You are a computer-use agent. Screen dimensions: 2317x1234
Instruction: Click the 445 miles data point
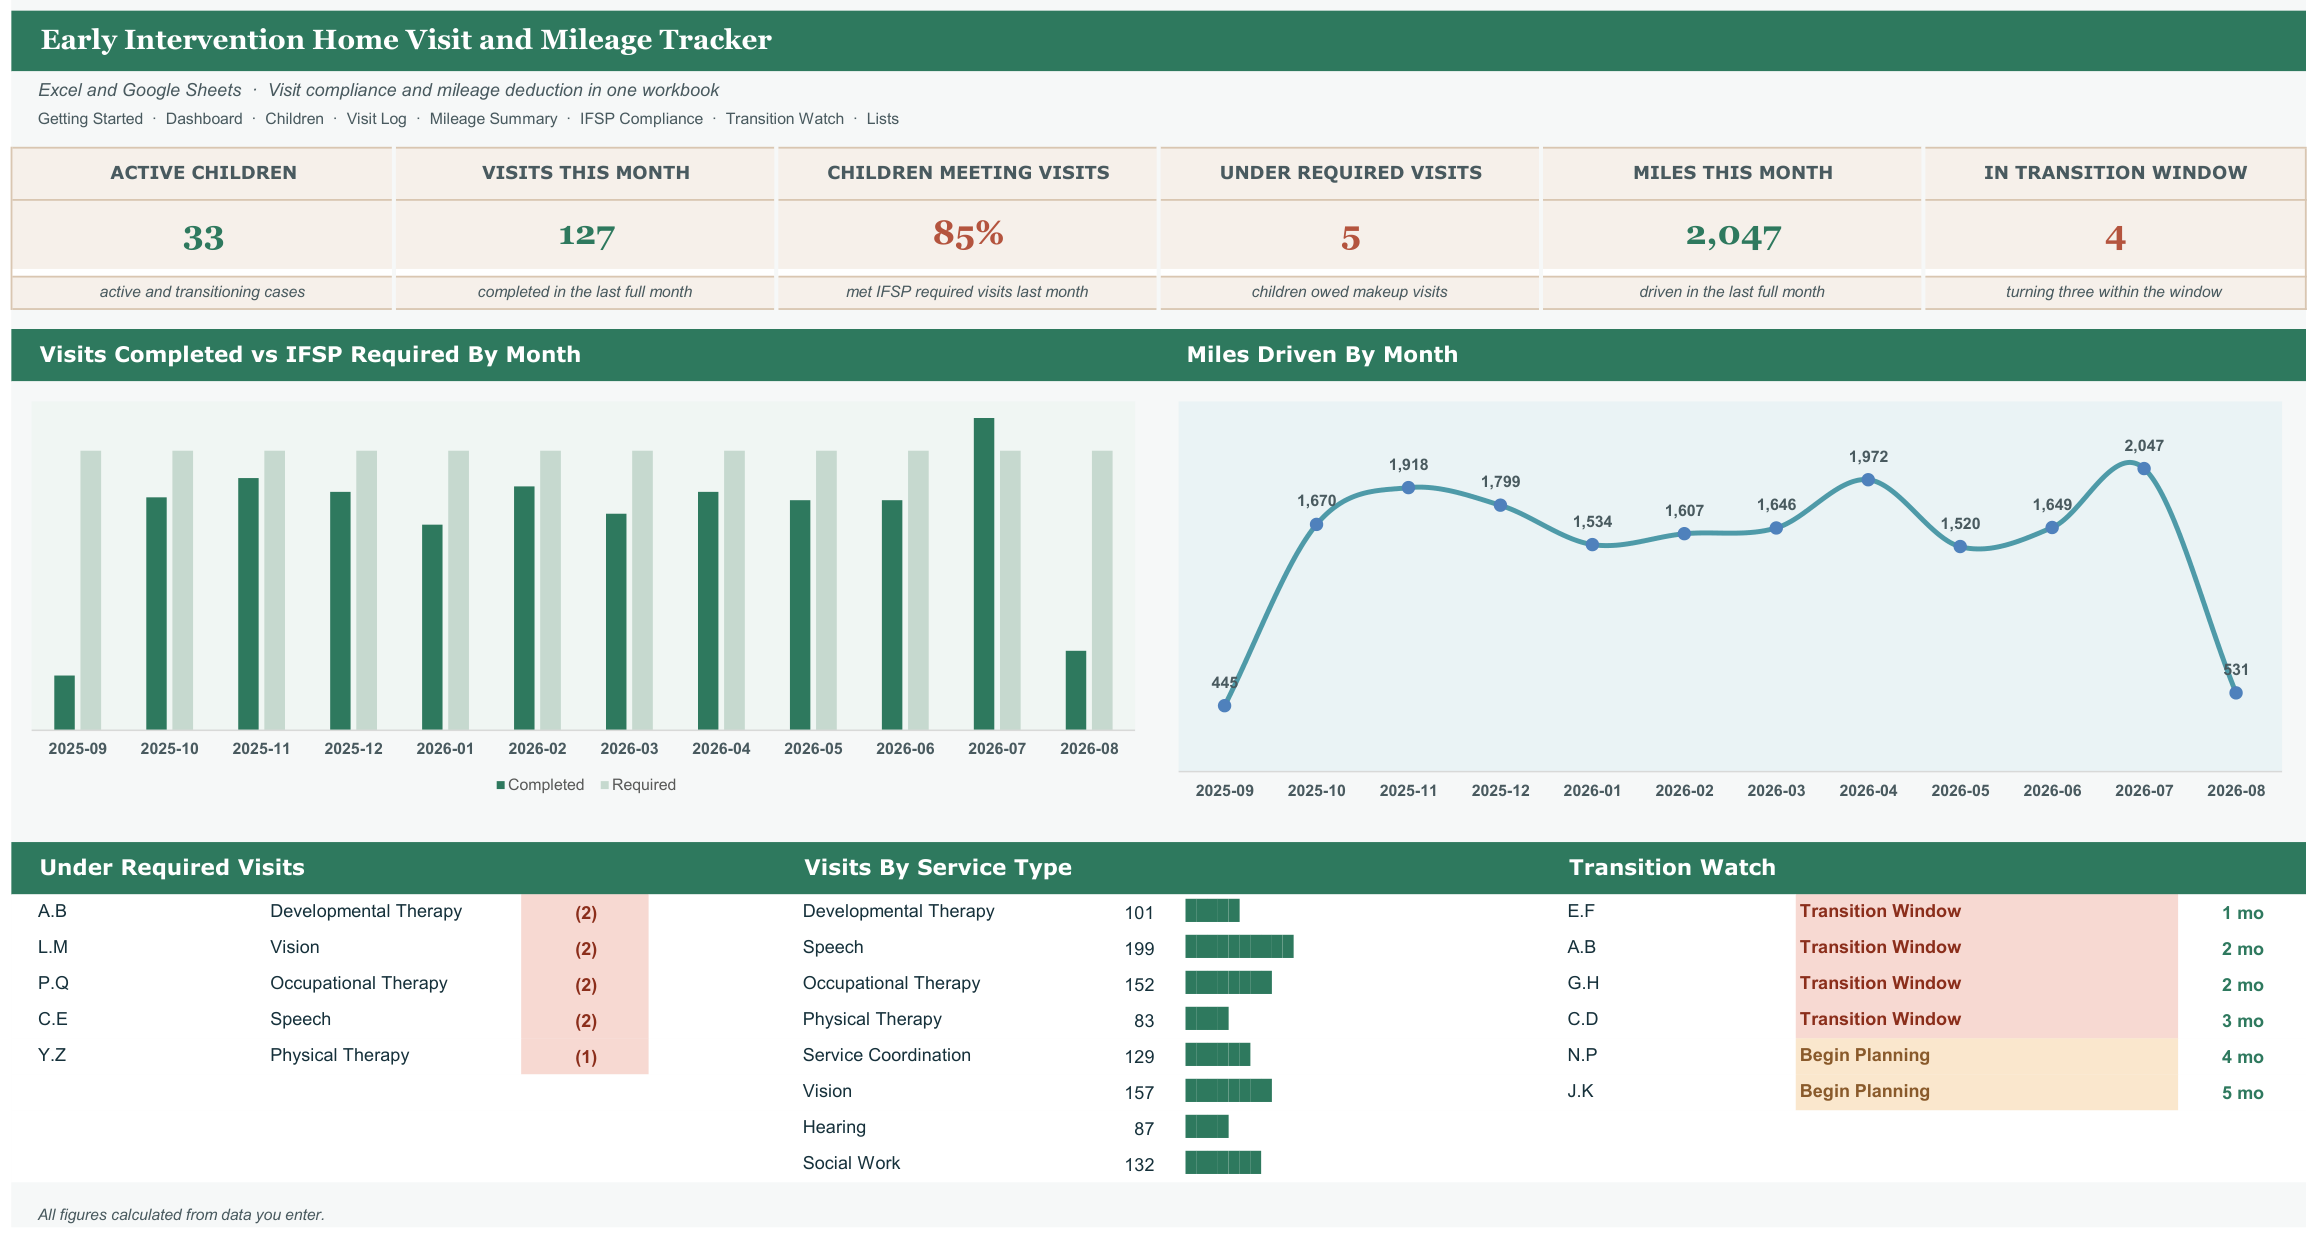point(1224,706)
